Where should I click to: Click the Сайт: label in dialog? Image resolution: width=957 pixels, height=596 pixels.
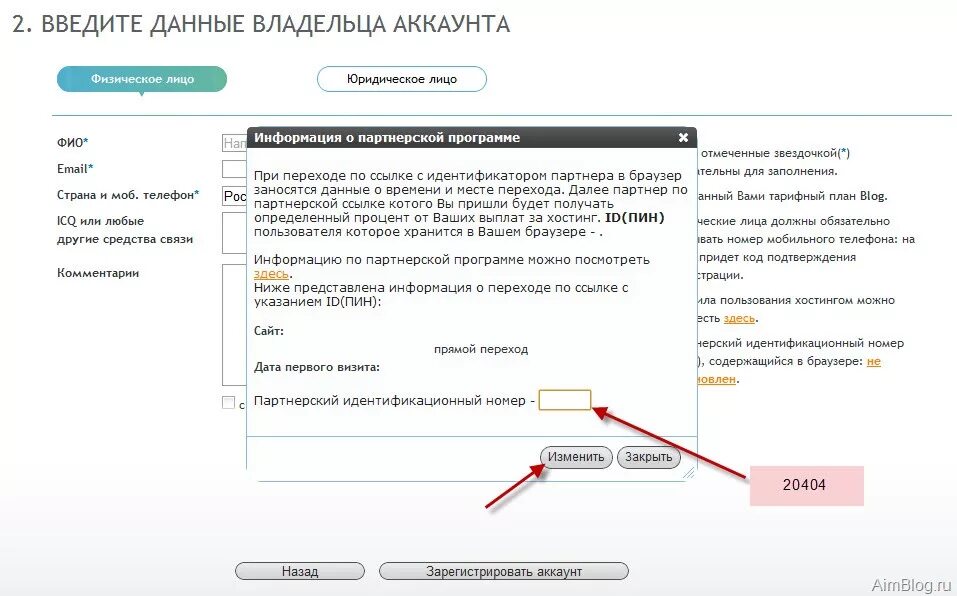[x=269, y=331]
